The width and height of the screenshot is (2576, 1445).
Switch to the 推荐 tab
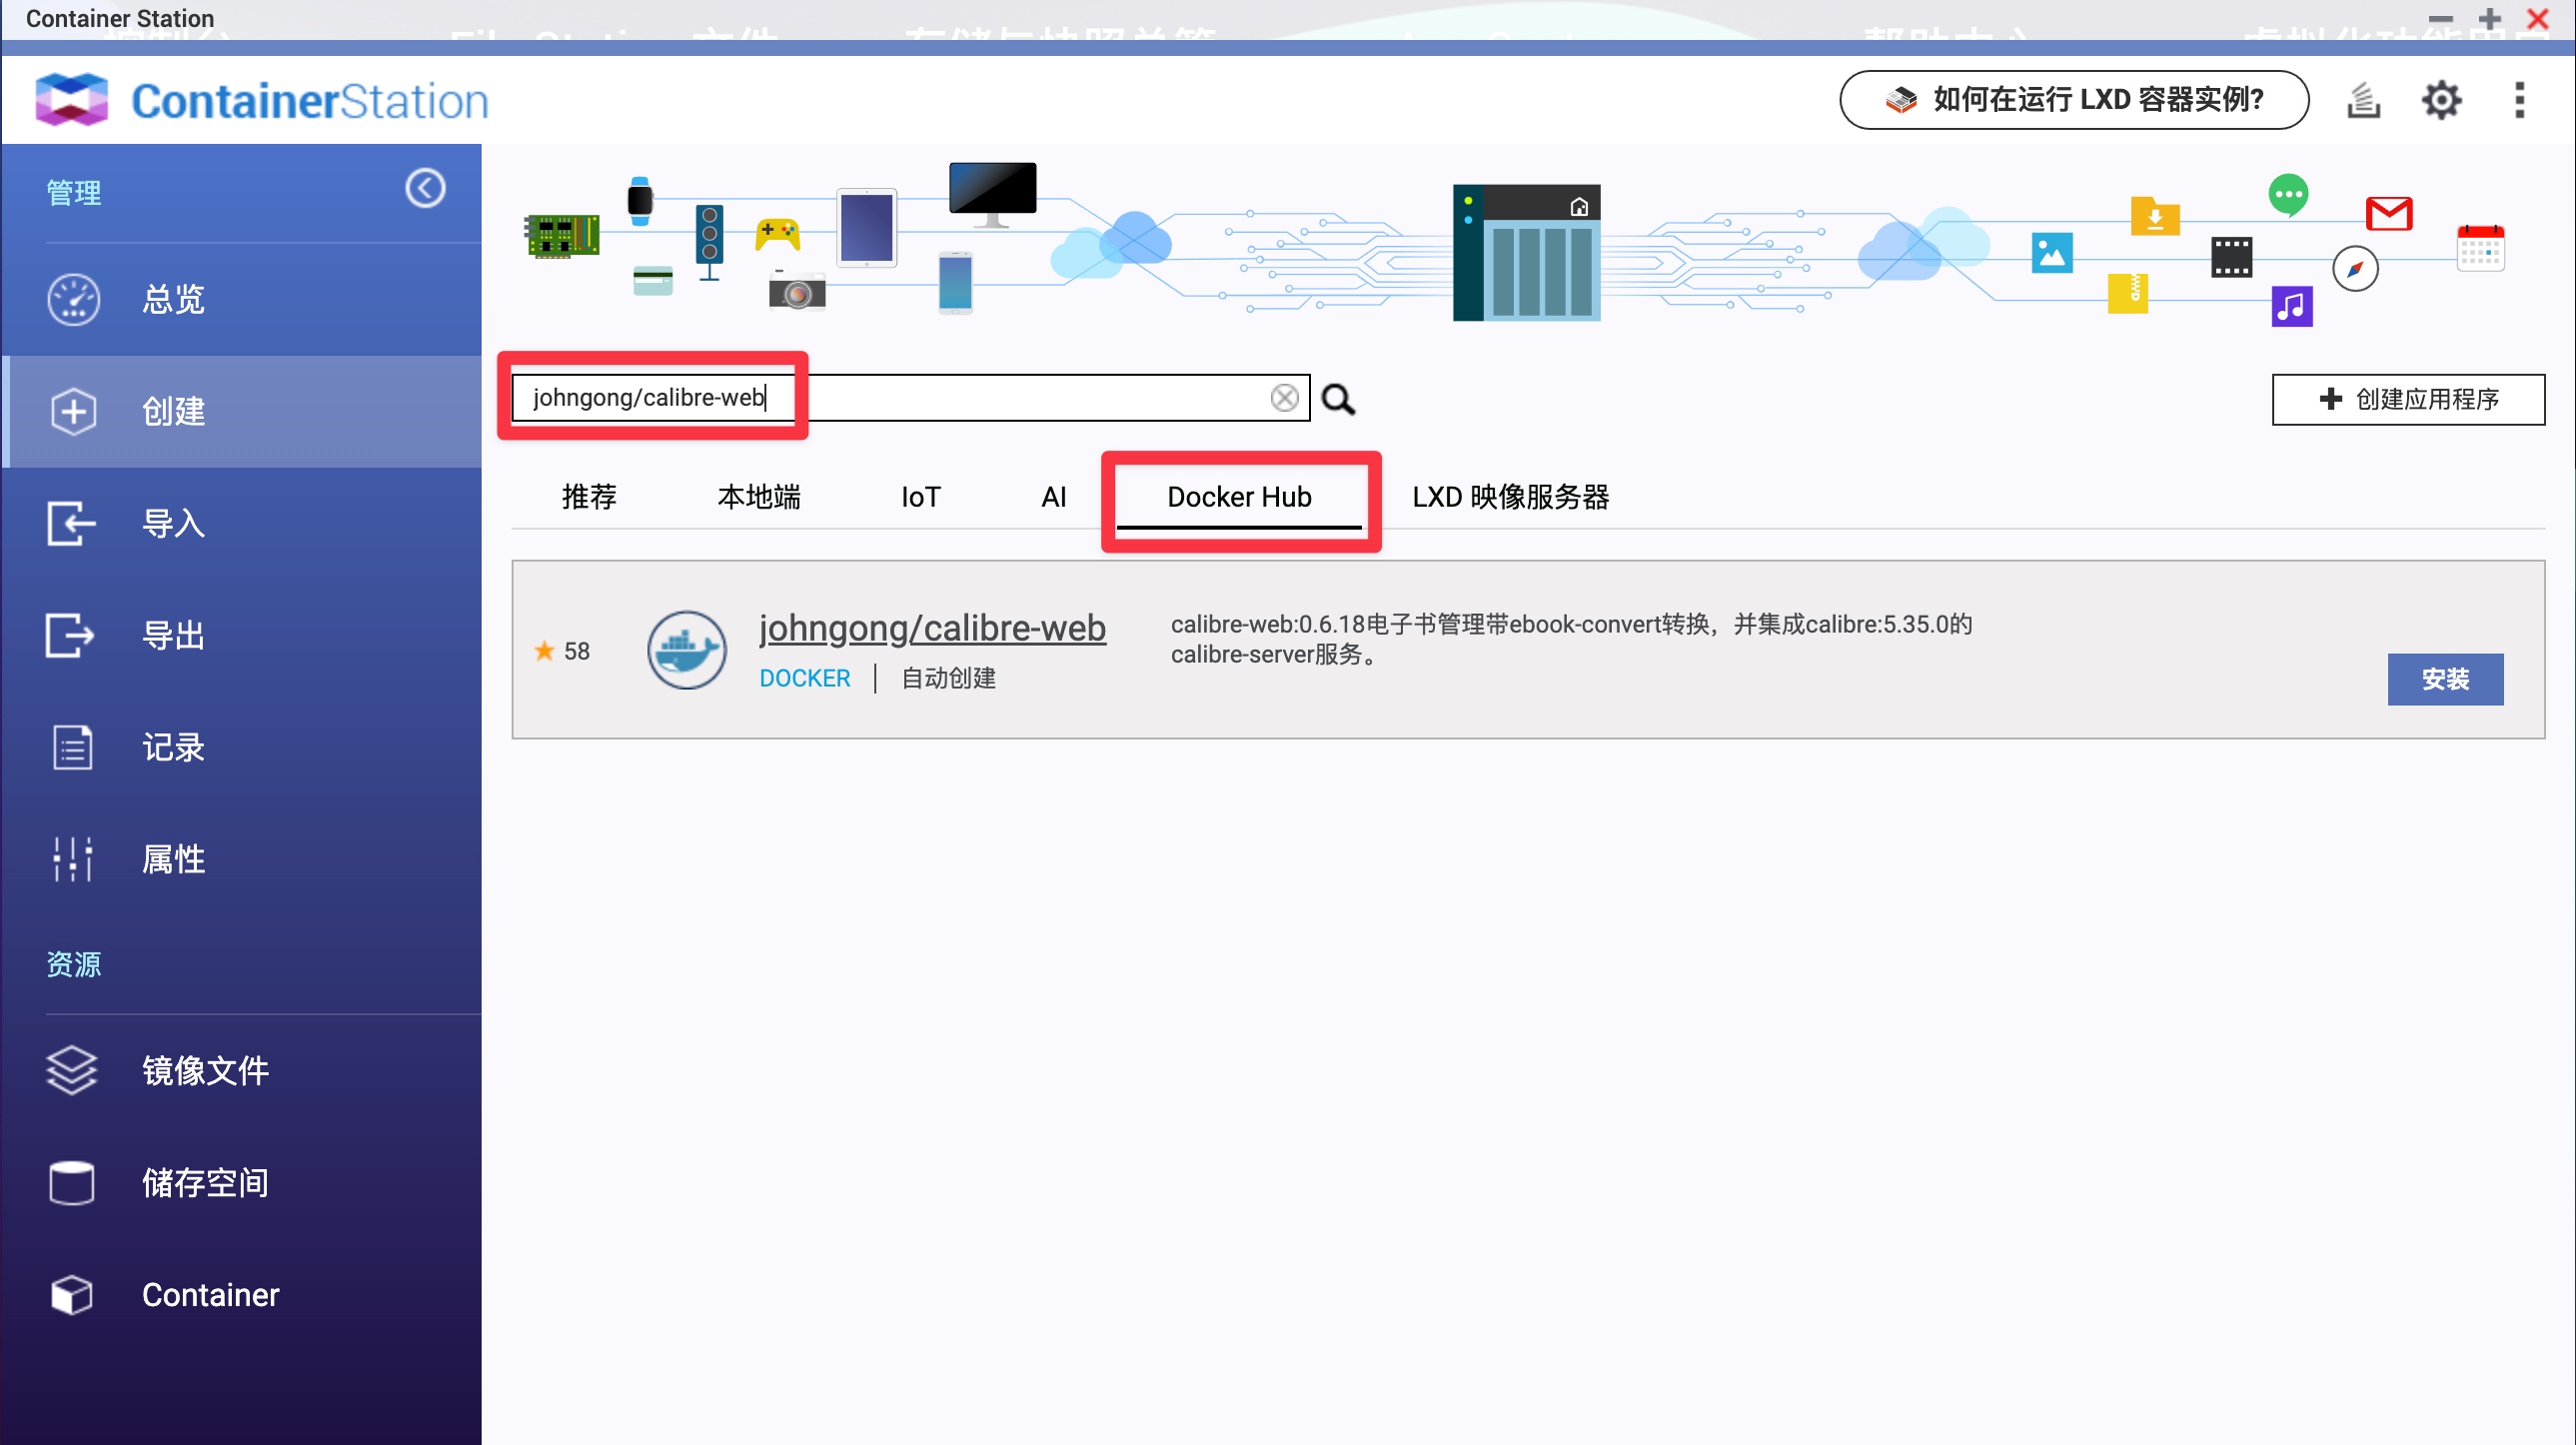tap(589, 497)
